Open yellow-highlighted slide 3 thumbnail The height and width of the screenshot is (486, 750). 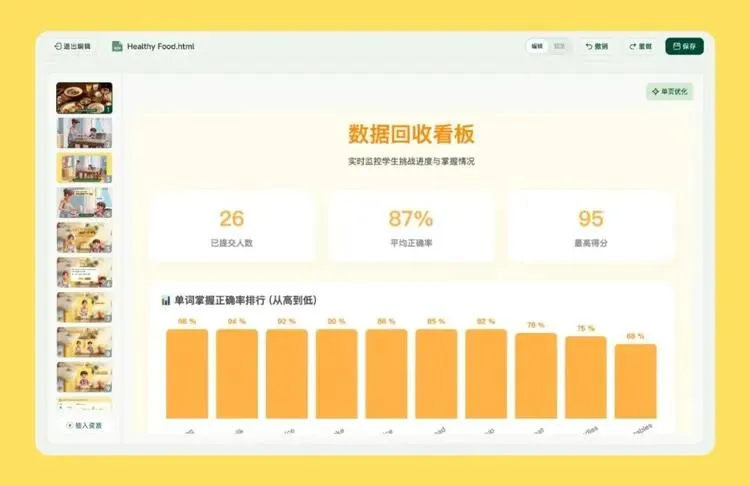point(84,168)
